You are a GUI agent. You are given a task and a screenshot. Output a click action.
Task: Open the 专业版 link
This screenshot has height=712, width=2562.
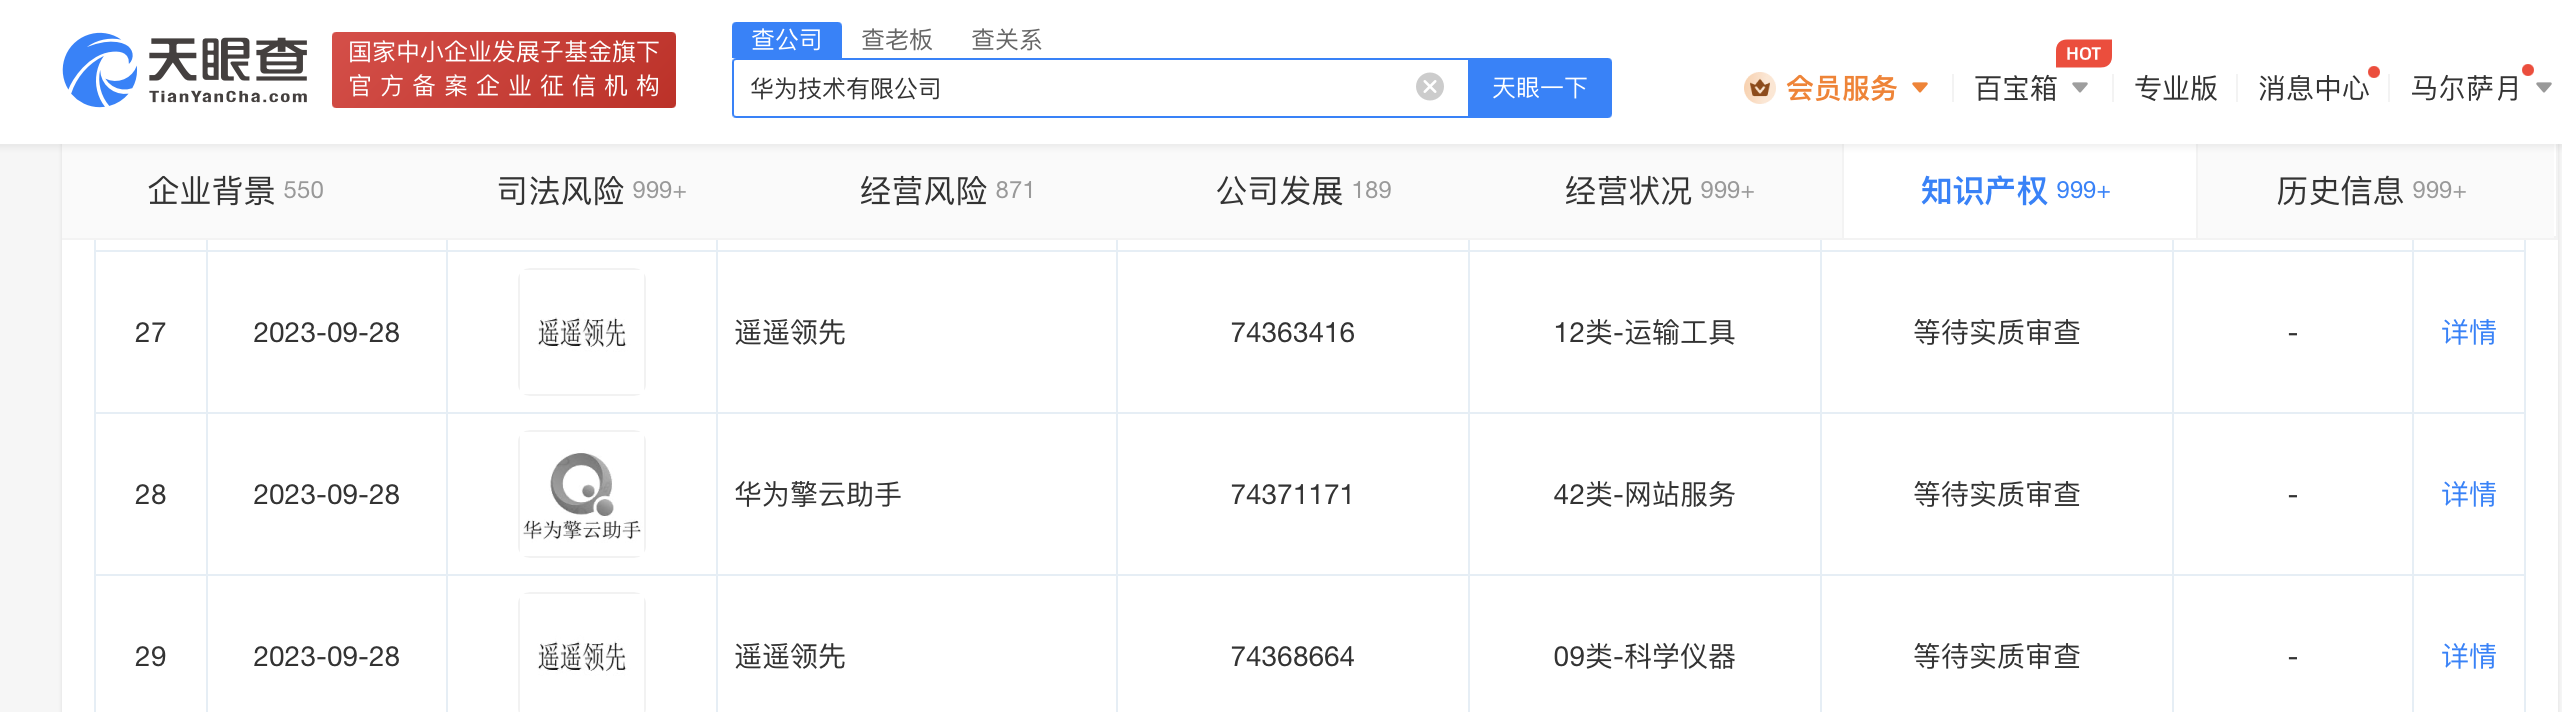[x=2175, y=88]
